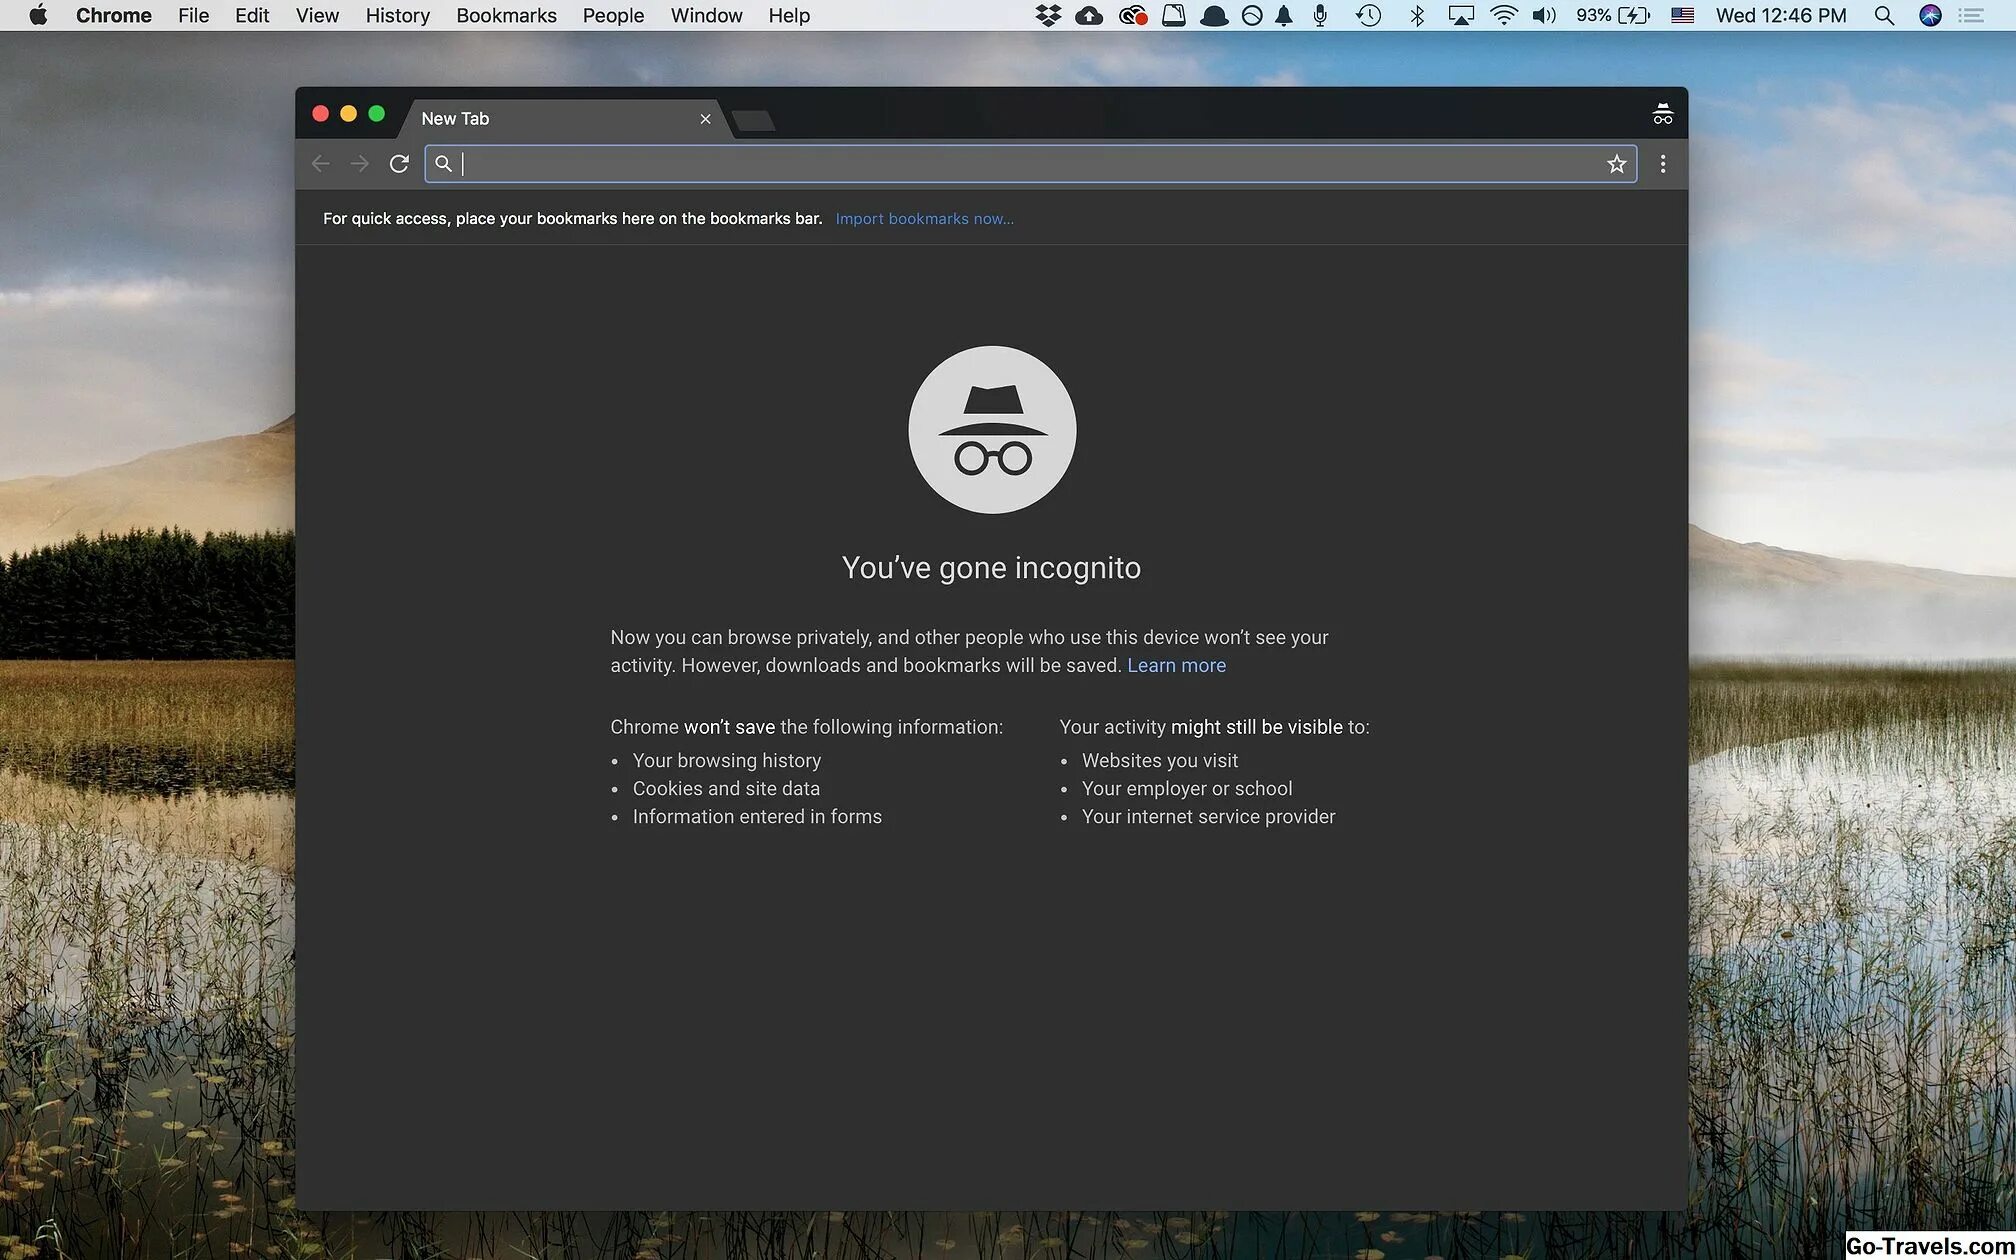Open the People menu

pyautogui.click(x=613, y=16)
